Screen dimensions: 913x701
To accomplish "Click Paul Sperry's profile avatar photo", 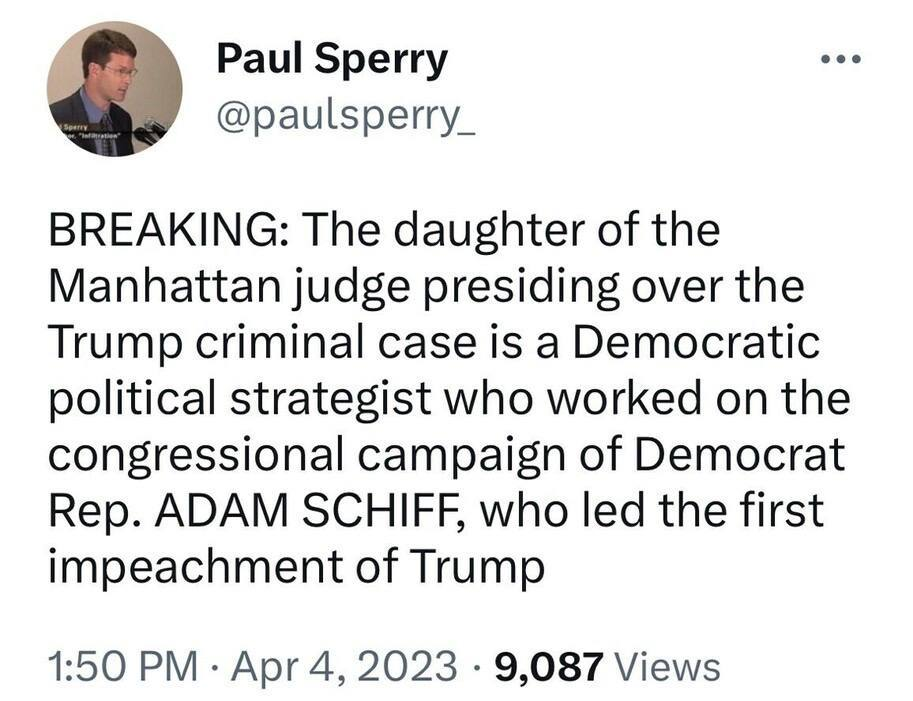I will [114, 89].
